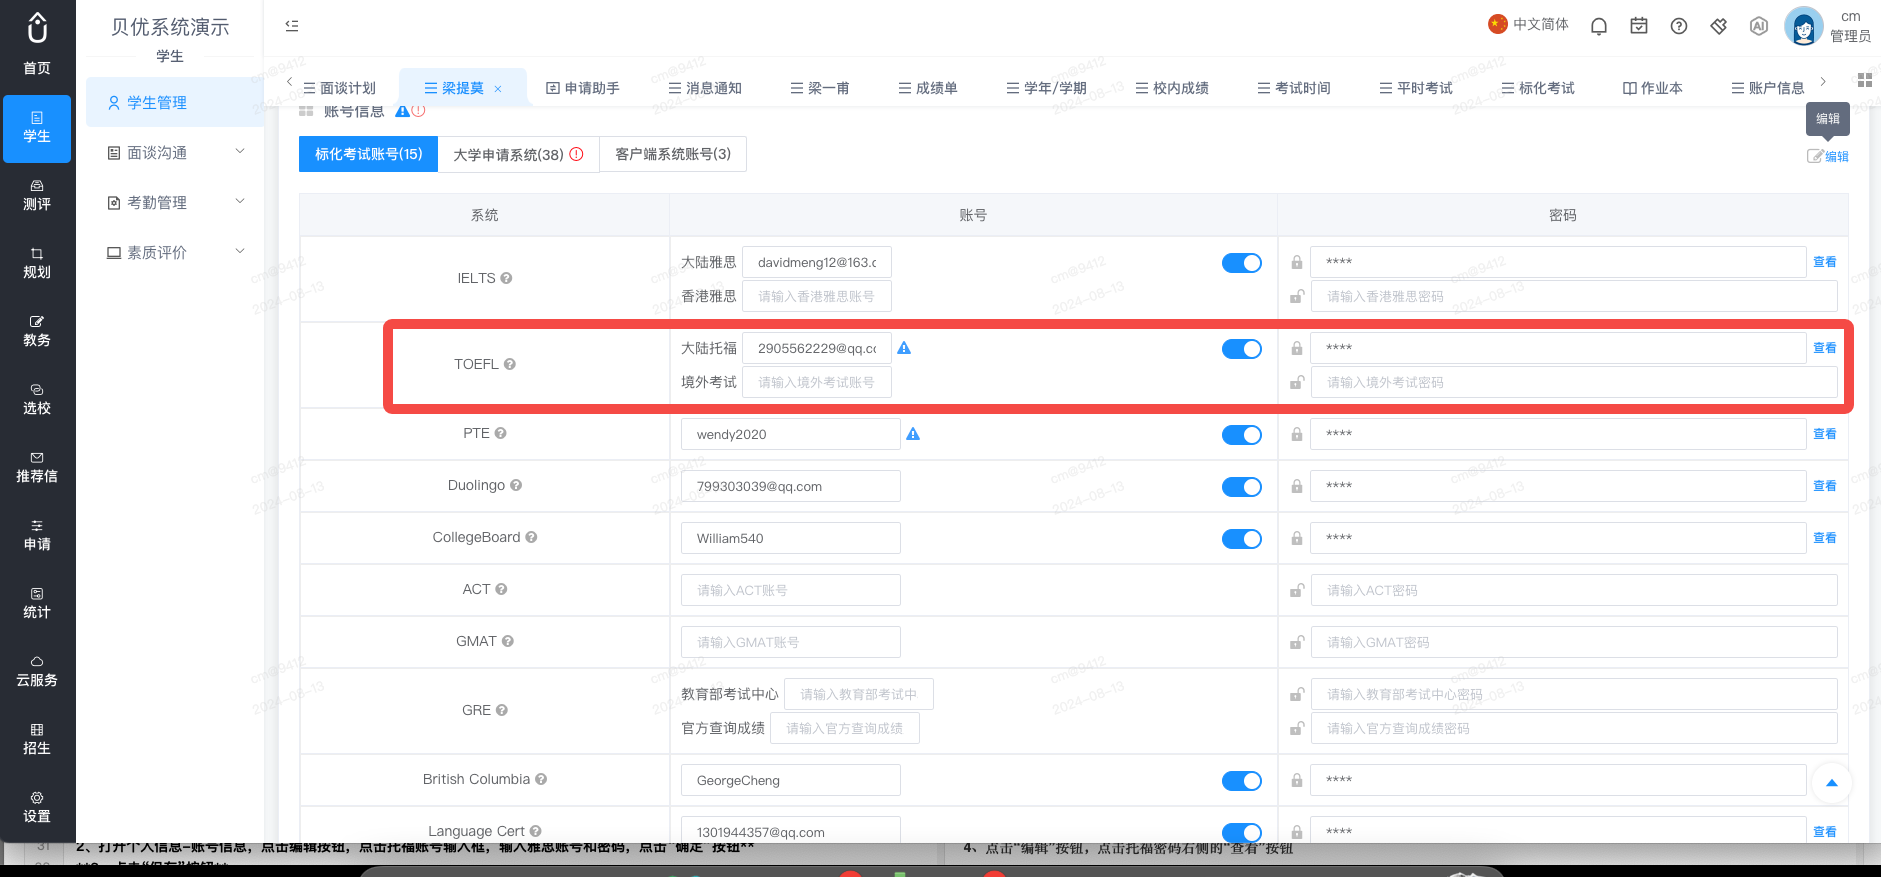Open the grid apps icon
Screen dimensions: 1881x877
(1864, 80)
